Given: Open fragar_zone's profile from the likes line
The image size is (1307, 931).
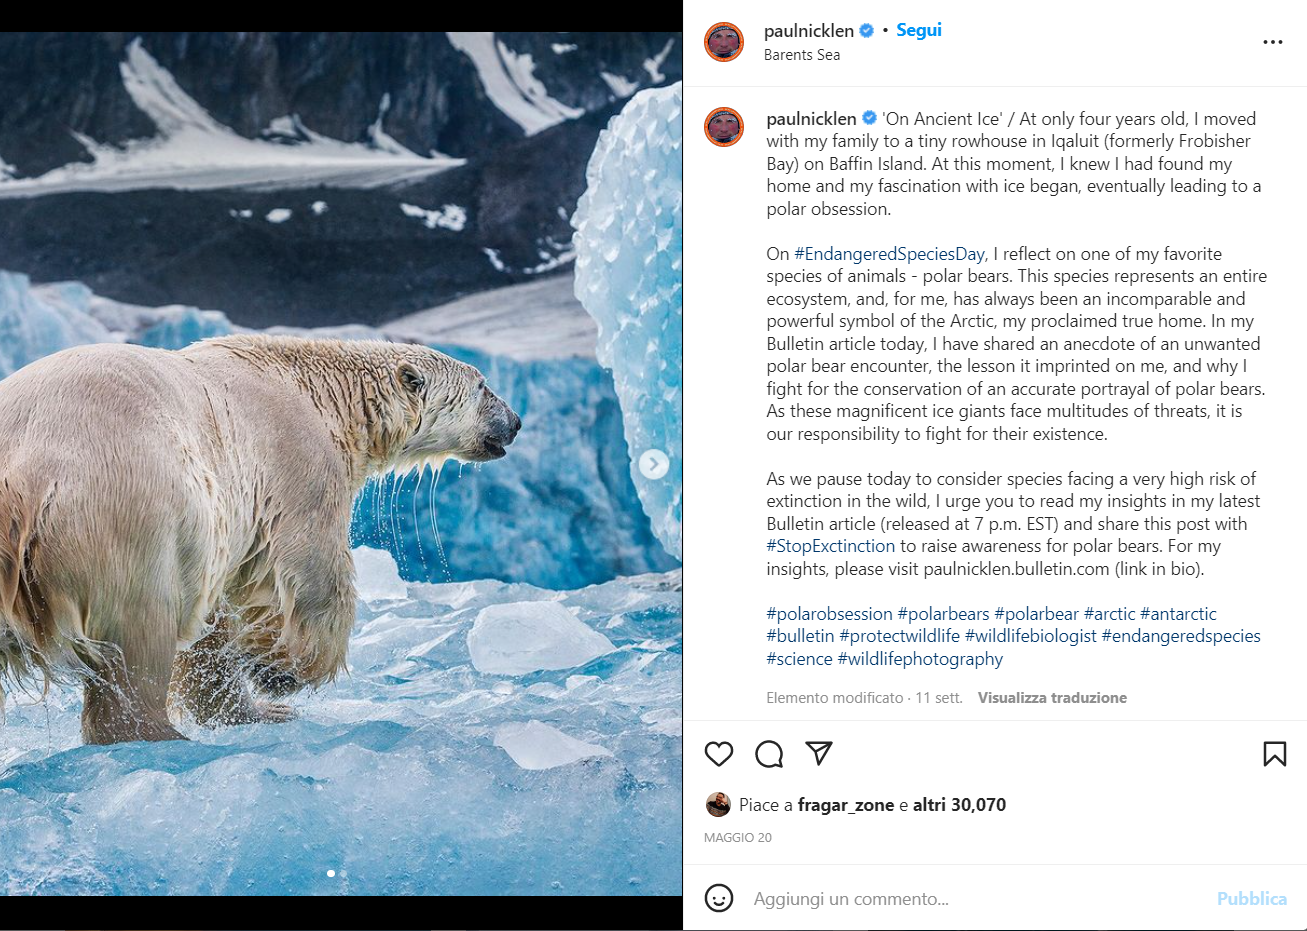Looking at the screenshot, I should 846,805.
